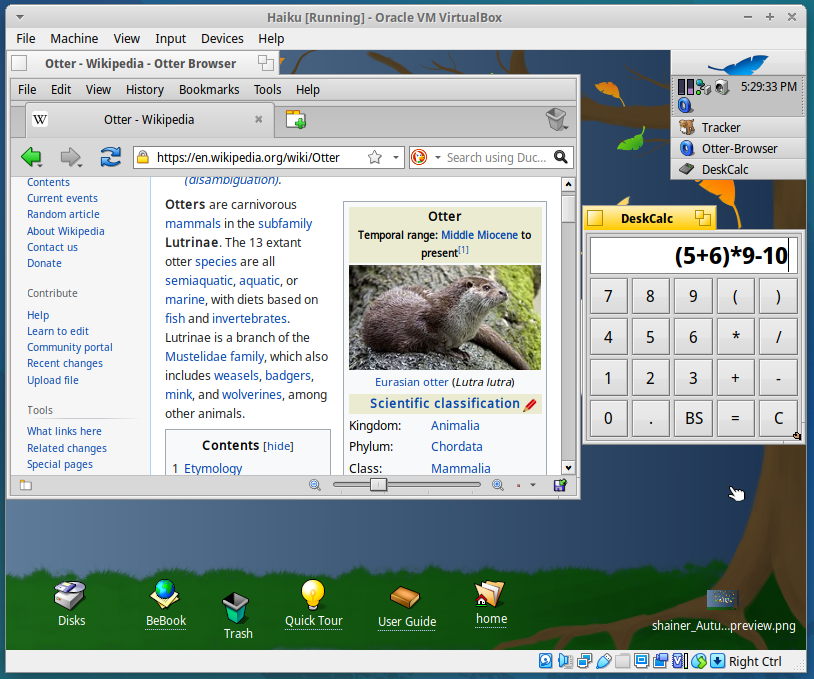Open the VirtualBox Devices menu
The image size is (814, 679).
tap(222, 38)
